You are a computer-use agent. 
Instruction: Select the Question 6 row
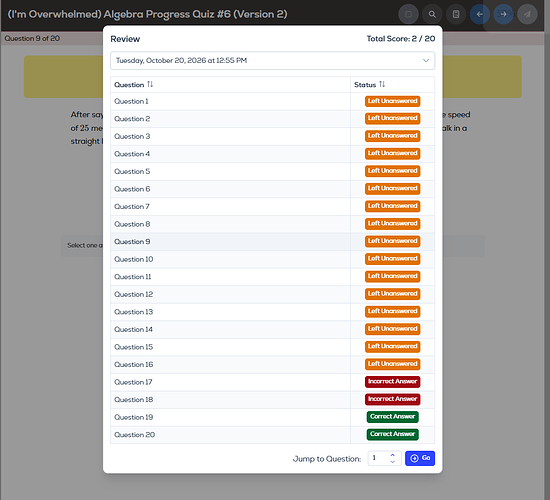coord(273,189)
